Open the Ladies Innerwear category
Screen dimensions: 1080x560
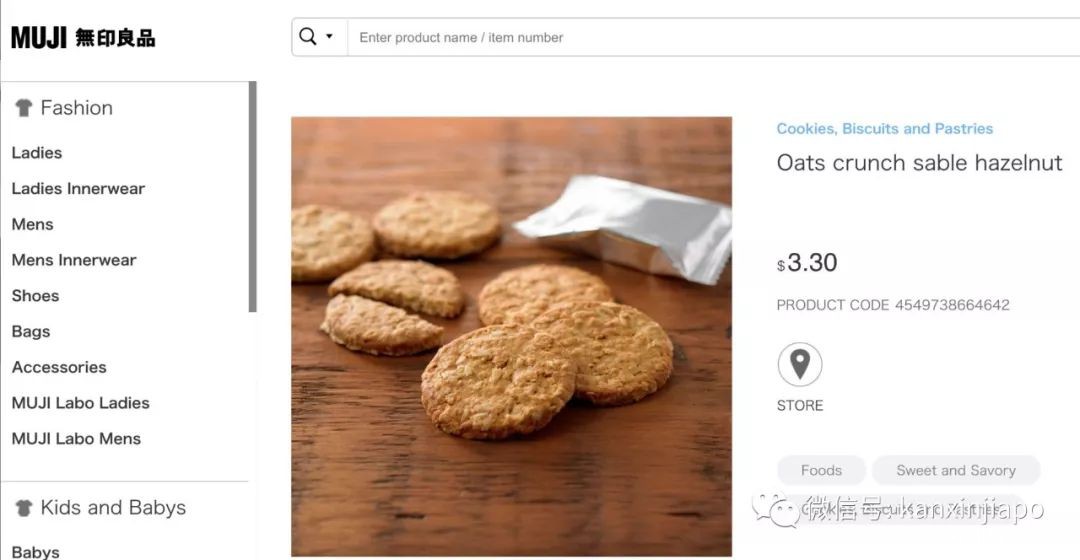[x=78, y=189]
